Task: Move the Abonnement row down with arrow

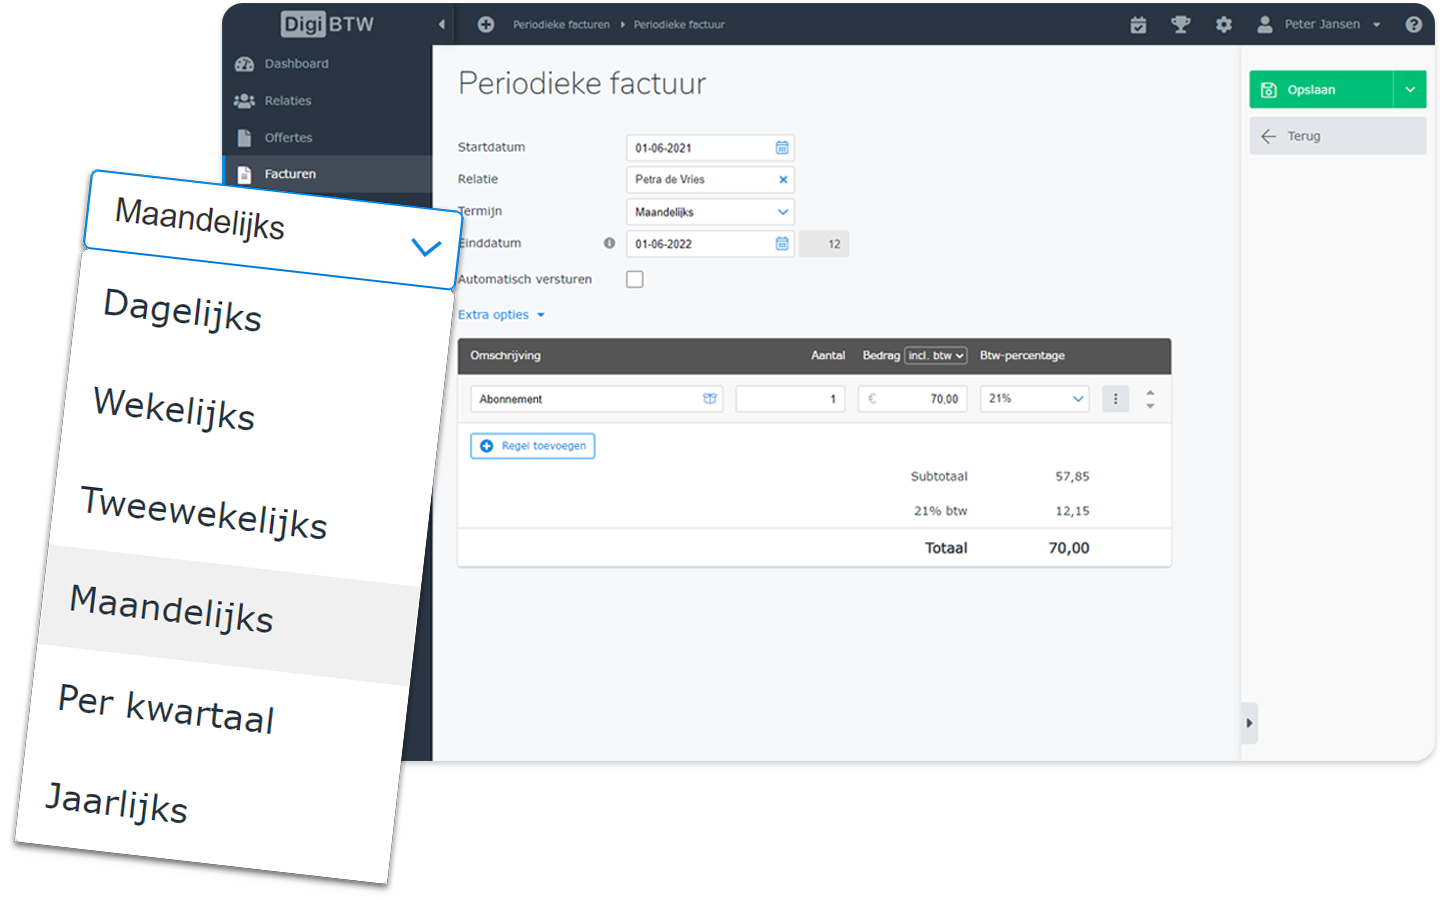Action: [1150, 406]
